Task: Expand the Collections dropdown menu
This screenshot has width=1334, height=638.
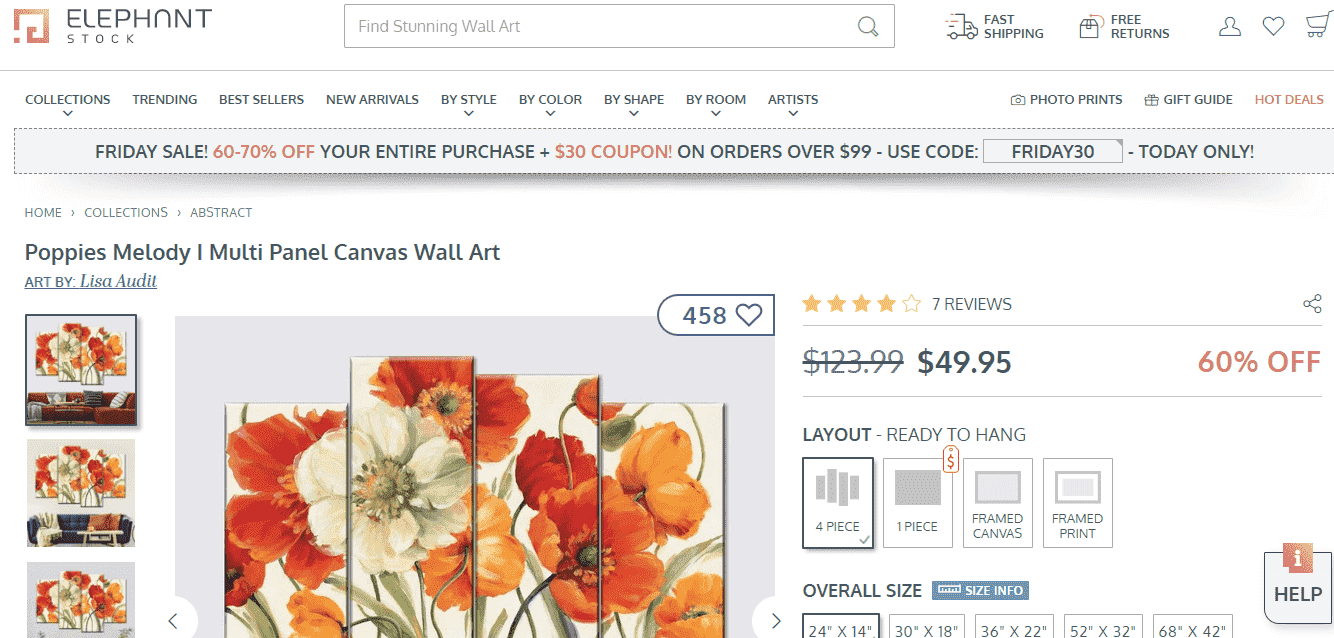Action: (67, 100)
